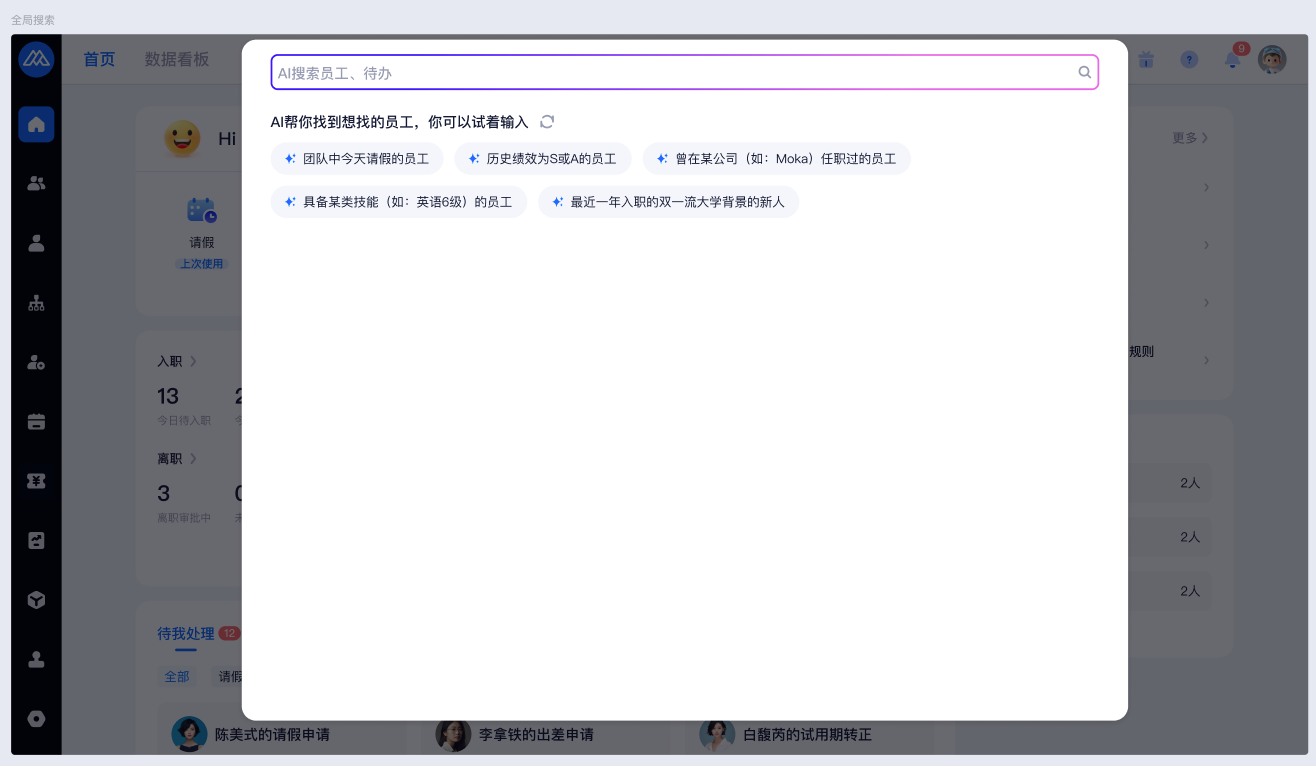Choose 最近一年入职的双一流大学背景的新人 suggestion
Screen dimensions: 1316x766
pos(668,202)
